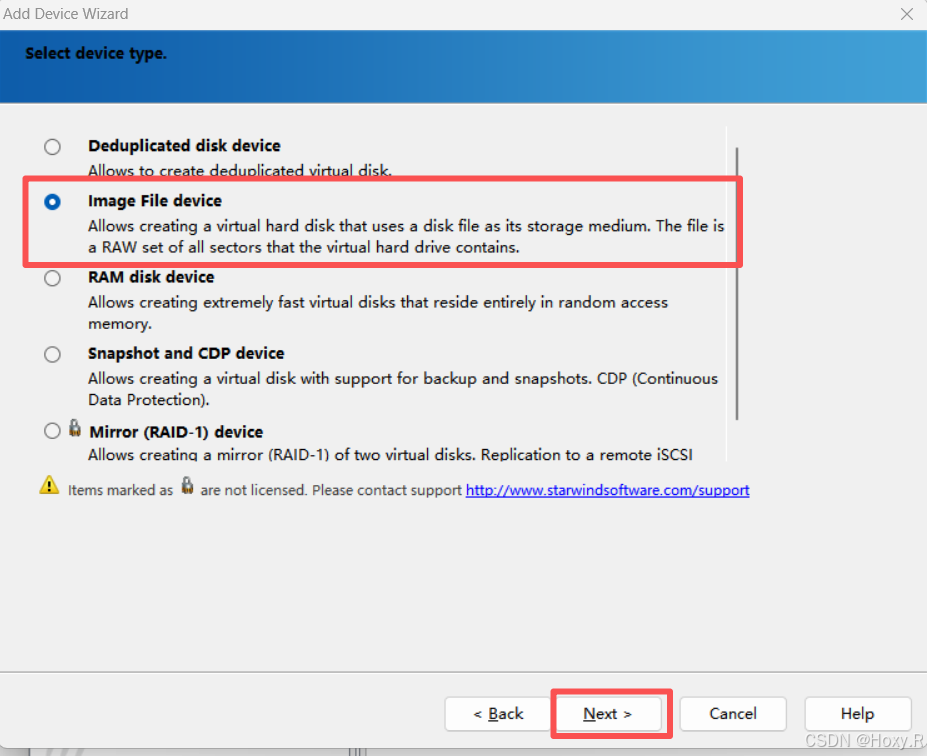Click the "Image File device" title text

tap(155, 201)
